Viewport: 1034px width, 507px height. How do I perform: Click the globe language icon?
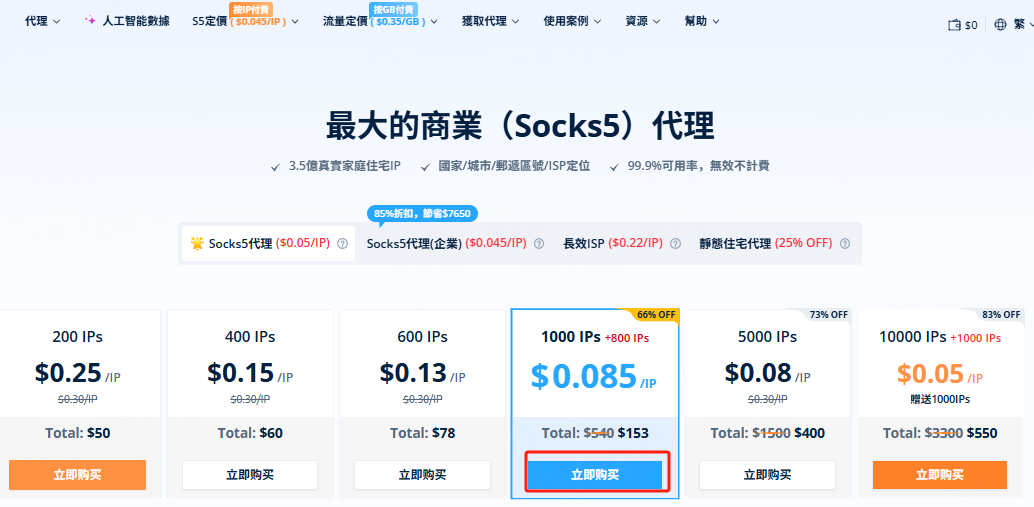[1001, 25]
